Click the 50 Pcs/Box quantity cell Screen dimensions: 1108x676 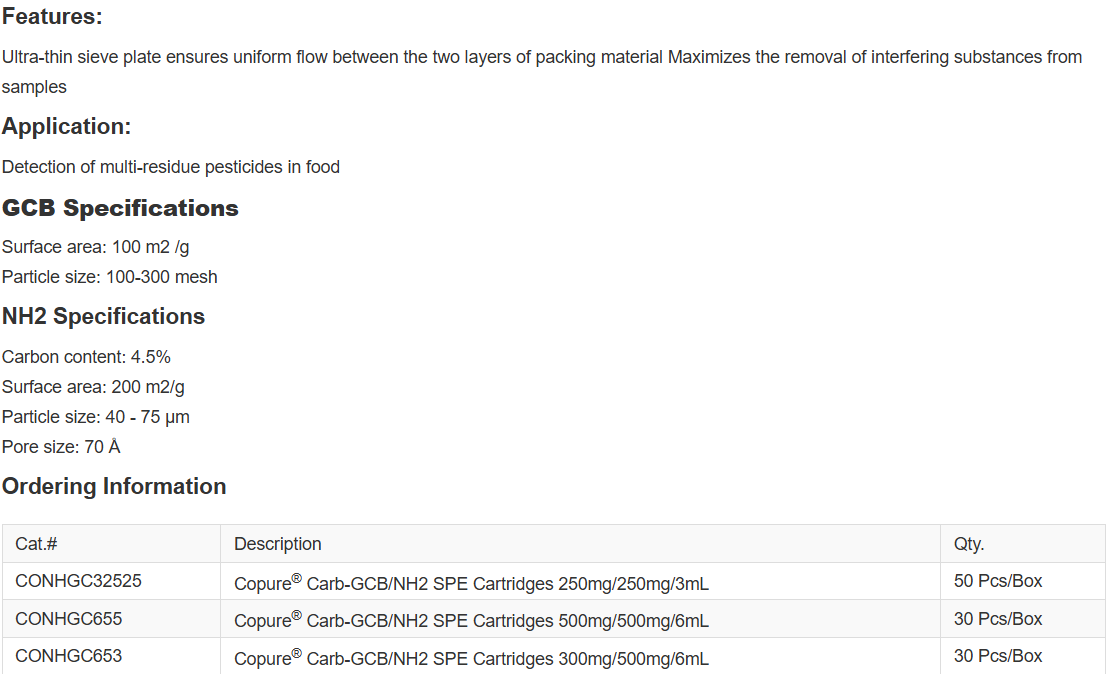point(998,581)
